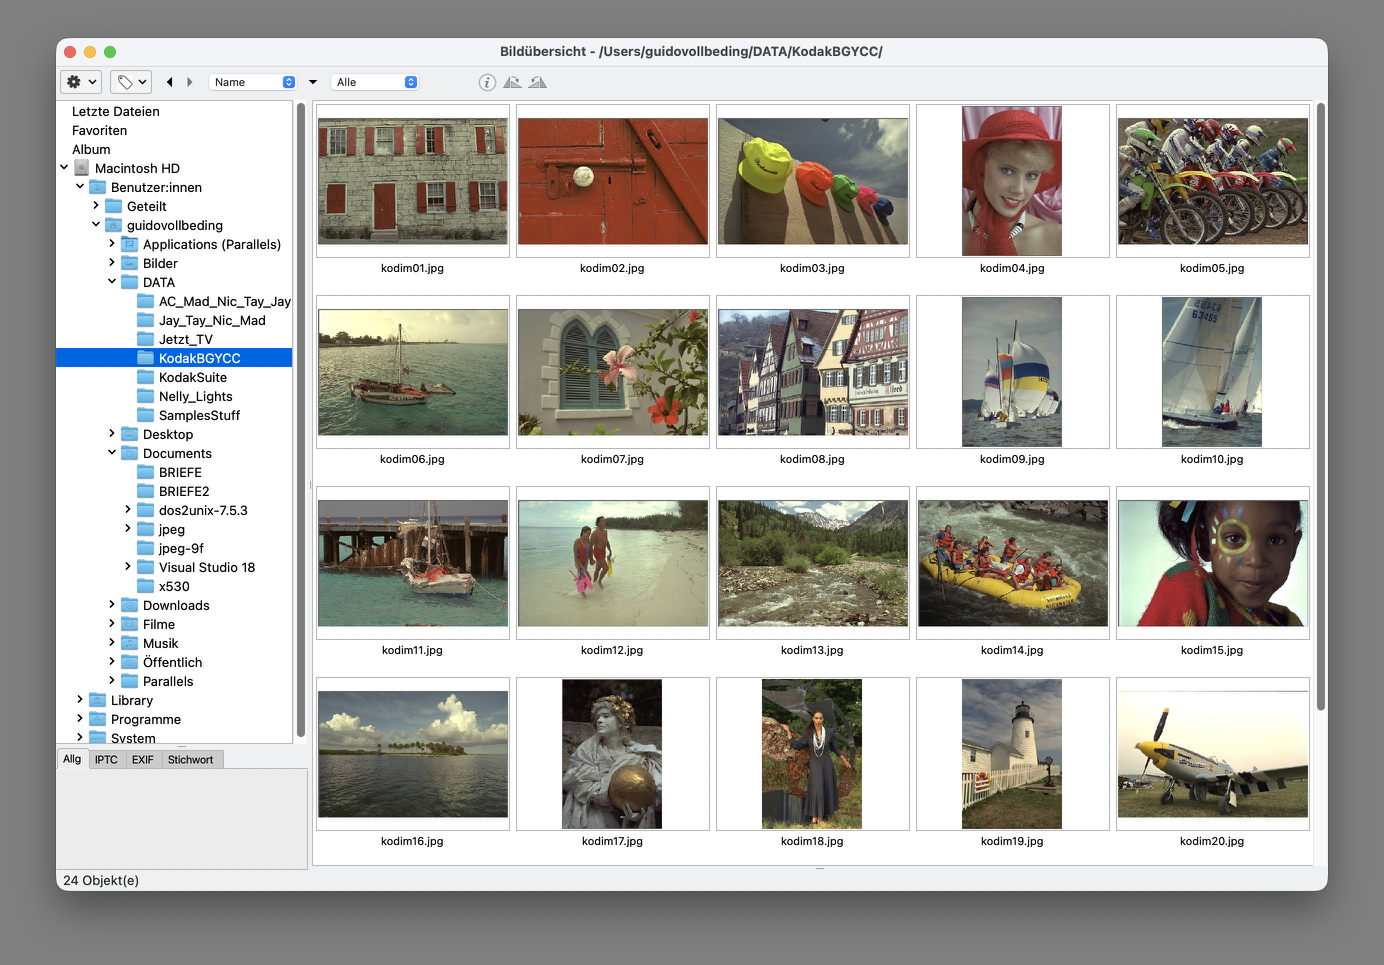This screenshot has height=965, width=1384.
Task: Toggle sort direction triangle next to Name
Action: 313,82
